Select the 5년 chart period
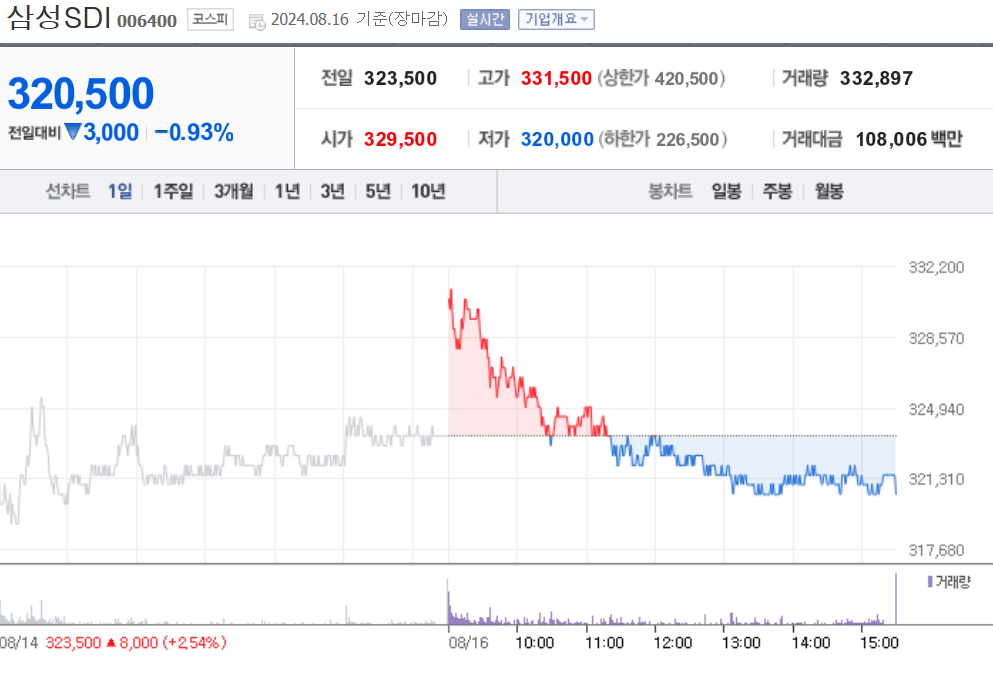 click(x=378, y=191)
